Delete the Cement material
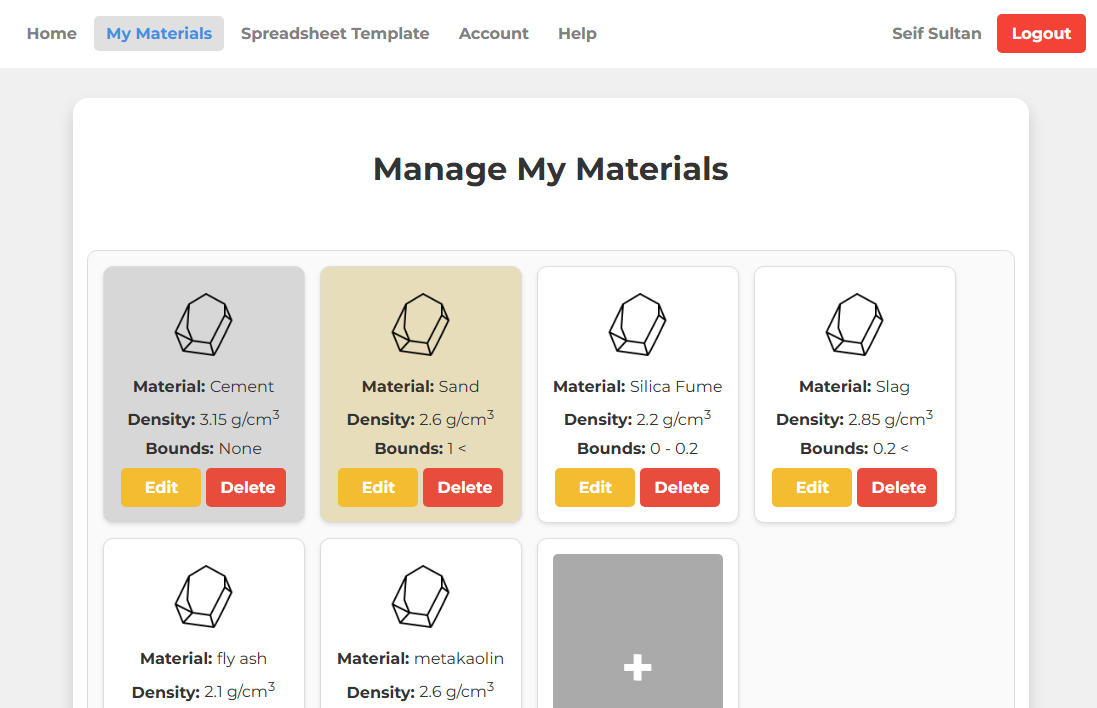Image resolution: width=1097 pixels, height=708 pixels. tap(247, 488)
